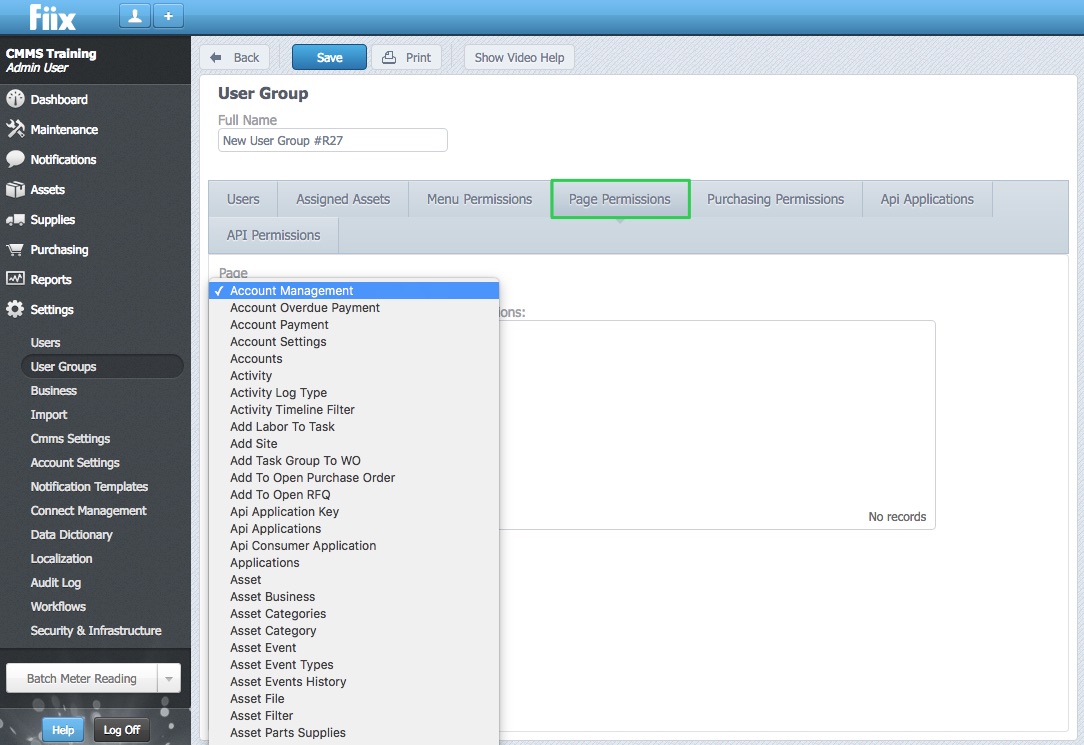Switch to Purchasing Permissions tab

click(x=775, y=199)
